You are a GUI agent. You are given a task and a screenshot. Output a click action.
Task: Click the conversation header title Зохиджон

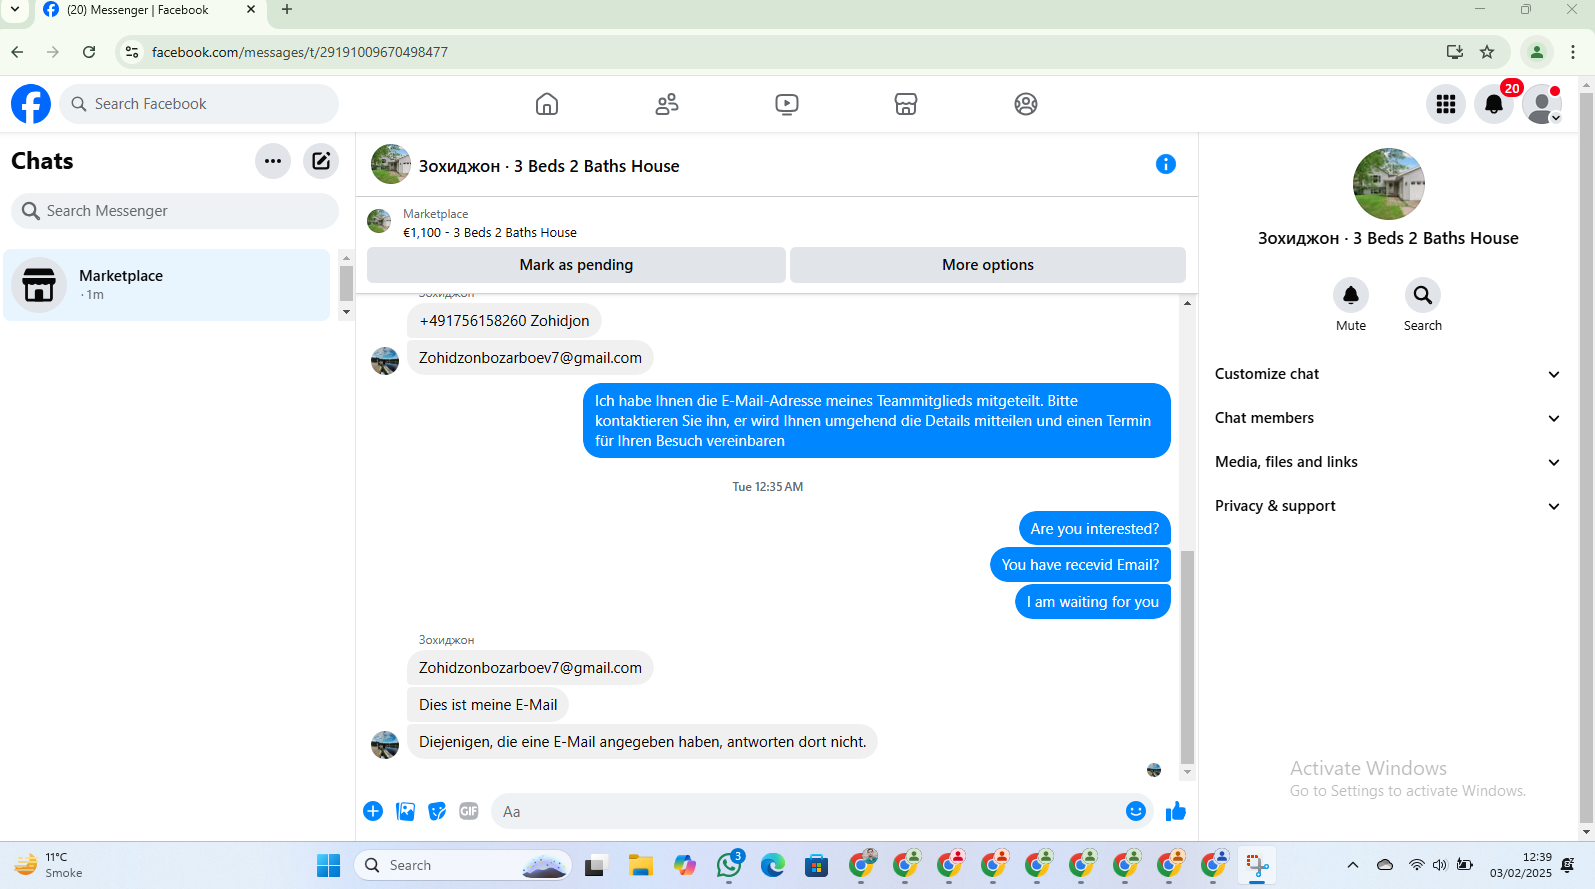pos(549,166)
